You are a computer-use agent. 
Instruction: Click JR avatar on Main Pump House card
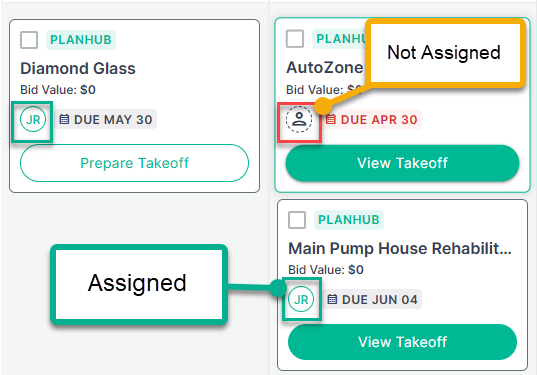point(301,299)
